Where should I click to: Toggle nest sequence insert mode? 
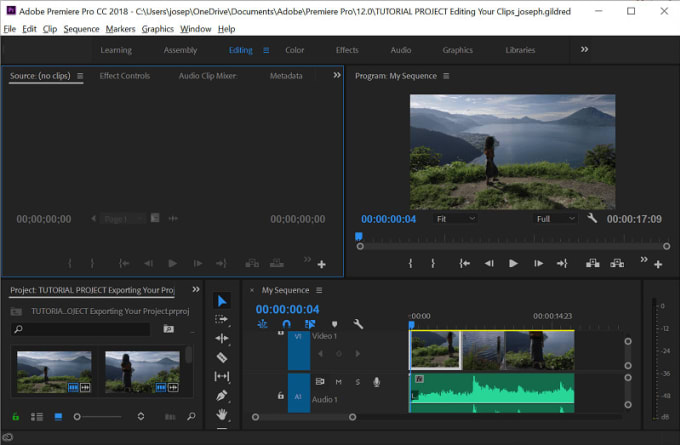tap(262, 324)
